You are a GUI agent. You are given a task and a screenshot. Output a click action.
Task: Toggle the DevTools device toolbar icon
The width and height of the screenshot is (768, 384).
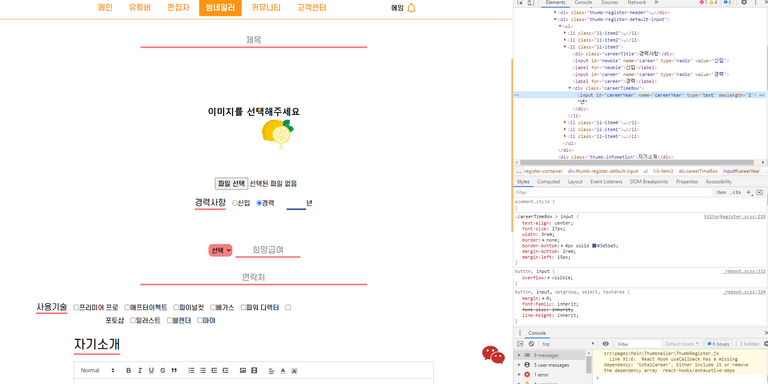(x=531, y=2)
